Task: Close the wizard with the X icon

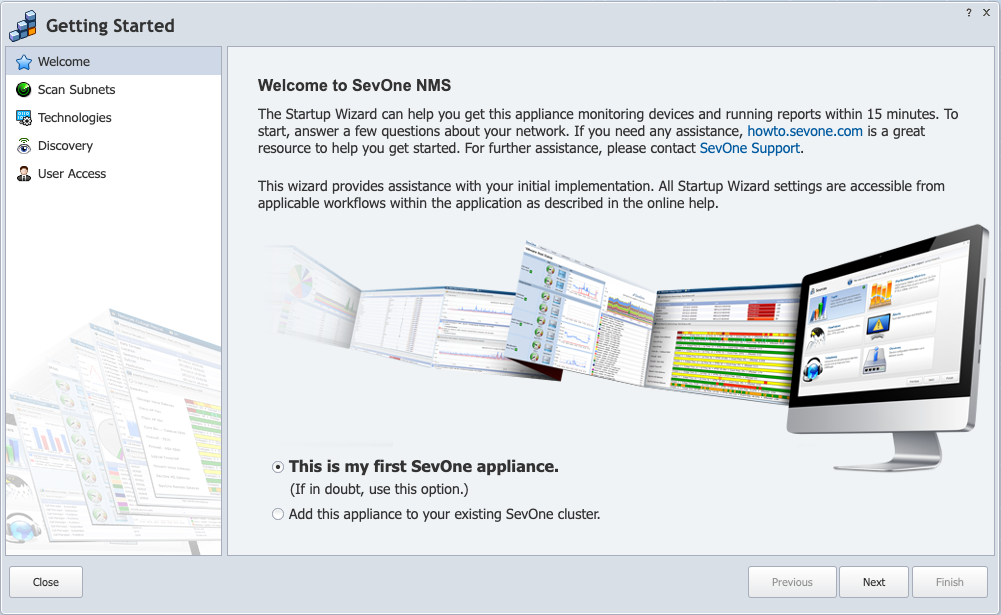Action: [986, 13]
